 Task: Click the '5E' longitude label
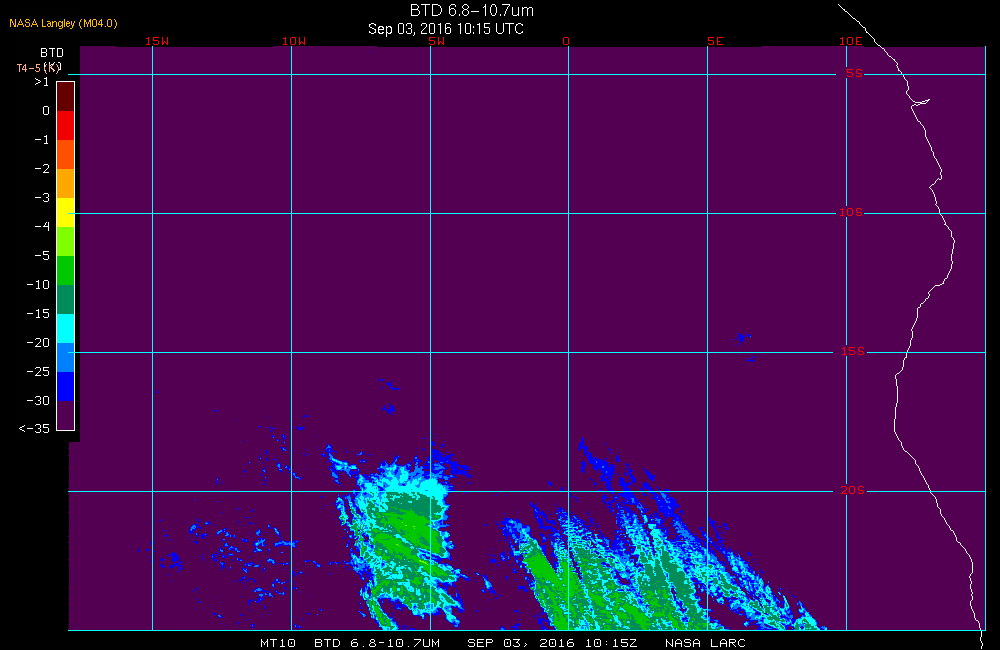[715, 41]
